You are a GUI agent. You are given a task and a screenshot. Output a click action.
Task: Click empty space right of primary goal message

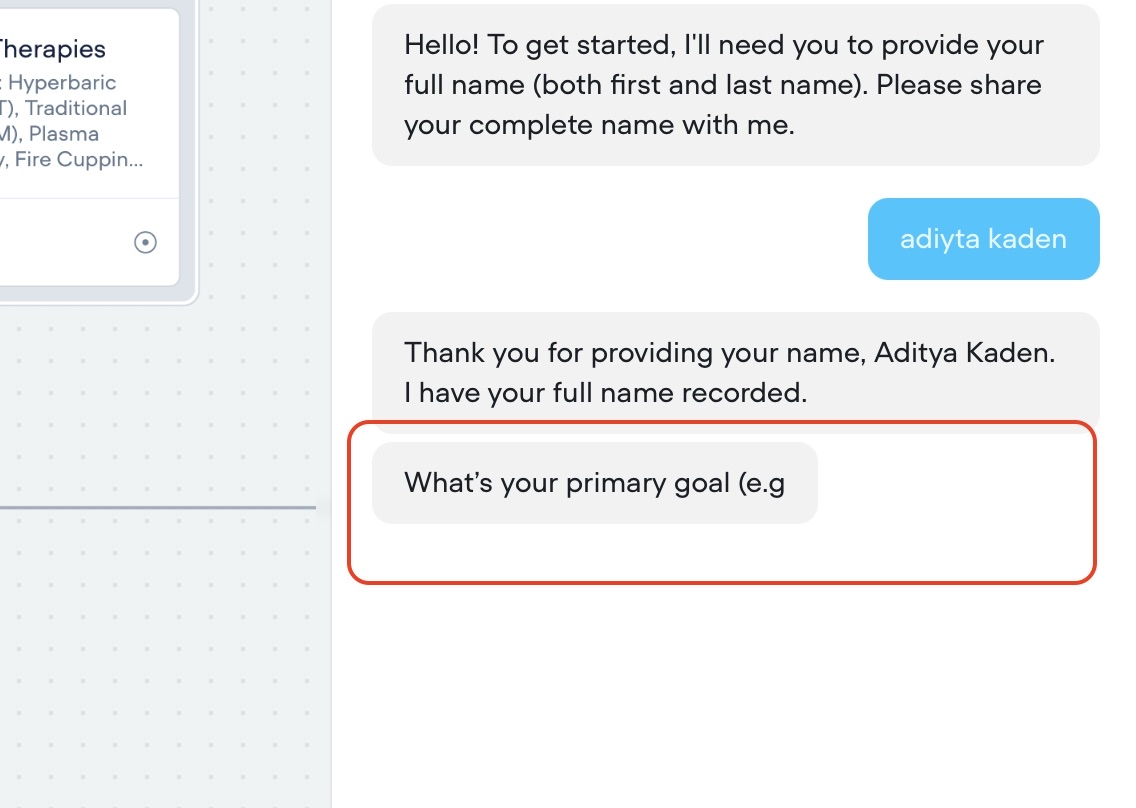coord(950,483)
